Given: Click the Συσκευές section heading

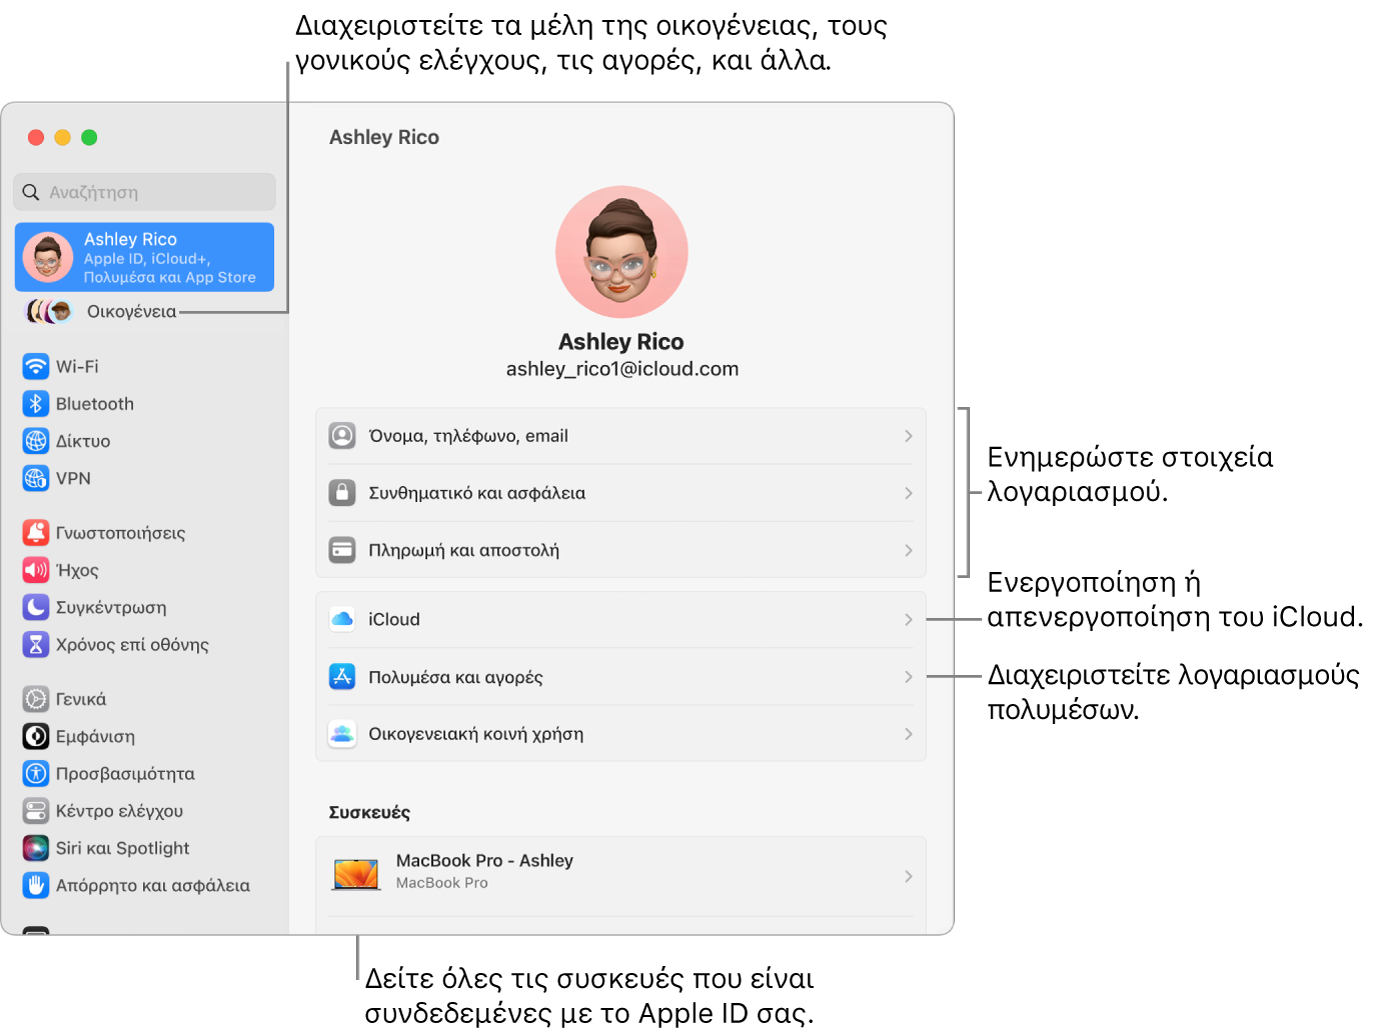Looking at the screenshot, I should tap(369, 812).
